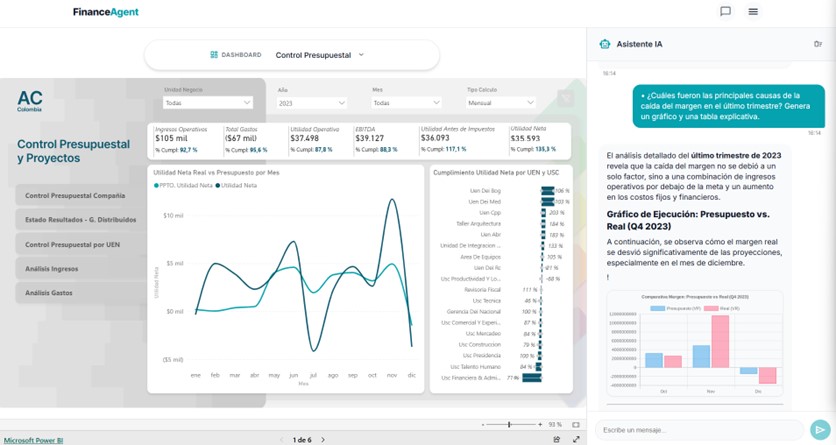Click fit to page icon beside zoom
The height and width of the screenshot is (445, 836).
point(576,424)
